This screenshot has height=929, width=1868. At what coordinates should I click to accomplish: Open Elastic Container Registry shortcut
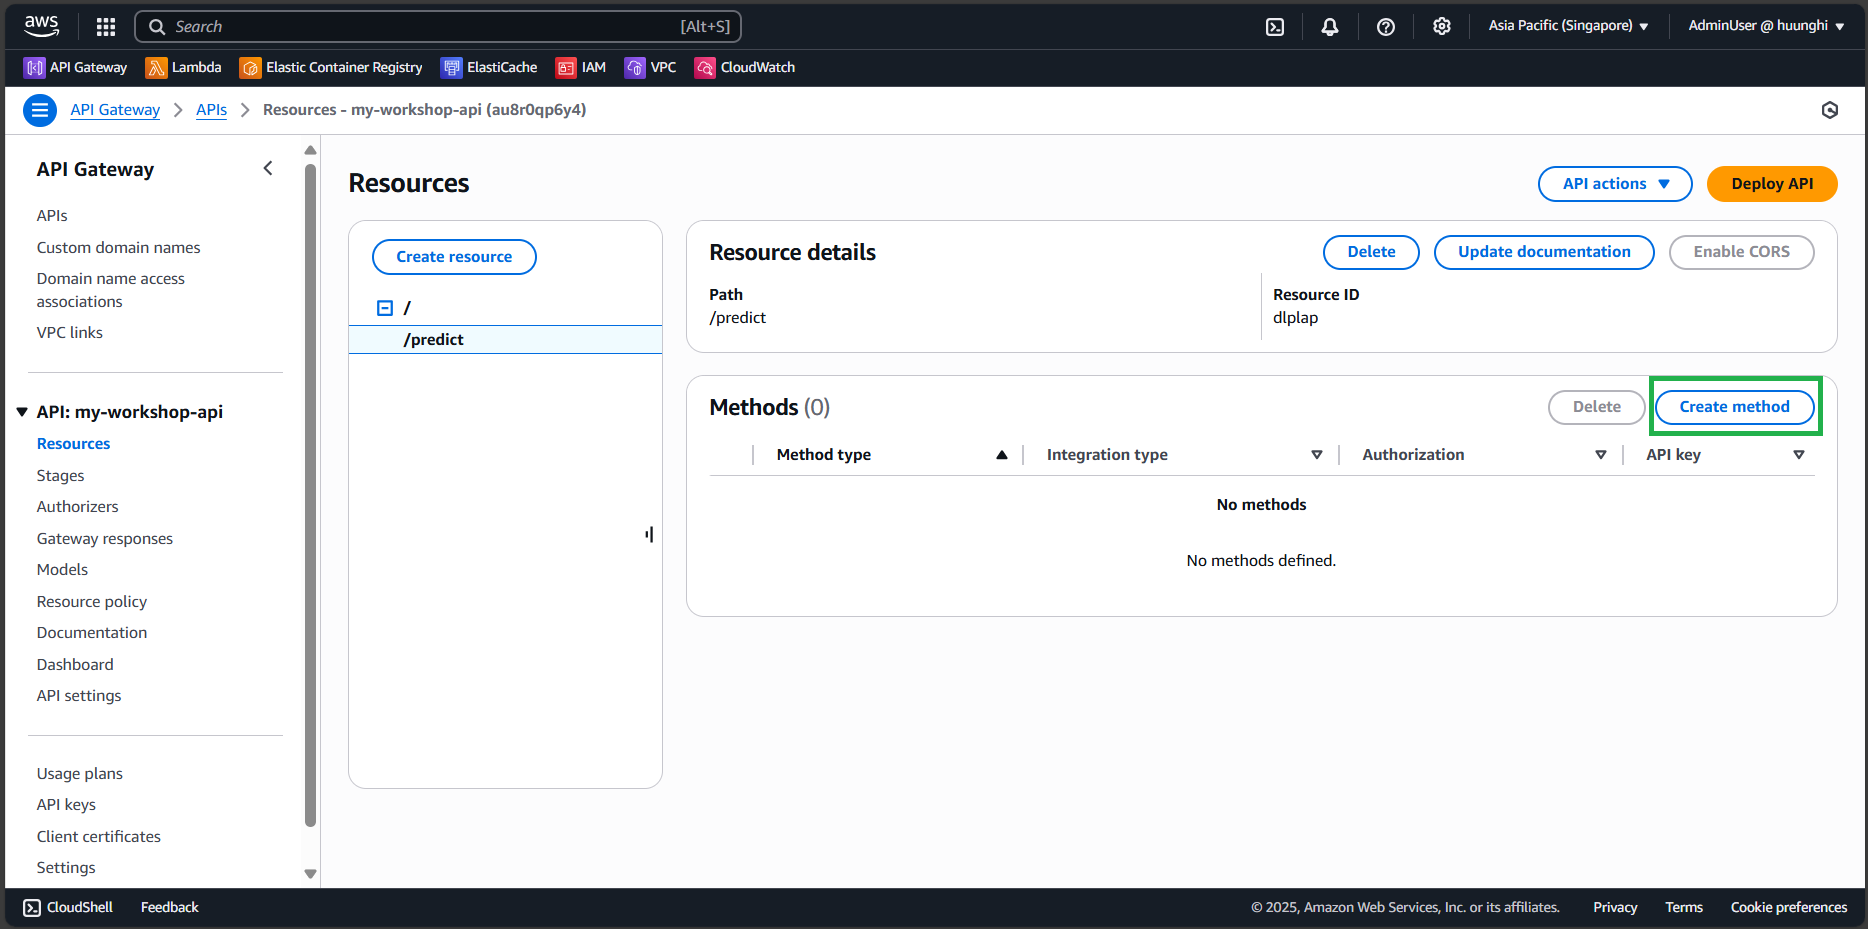tap(331, 68)
